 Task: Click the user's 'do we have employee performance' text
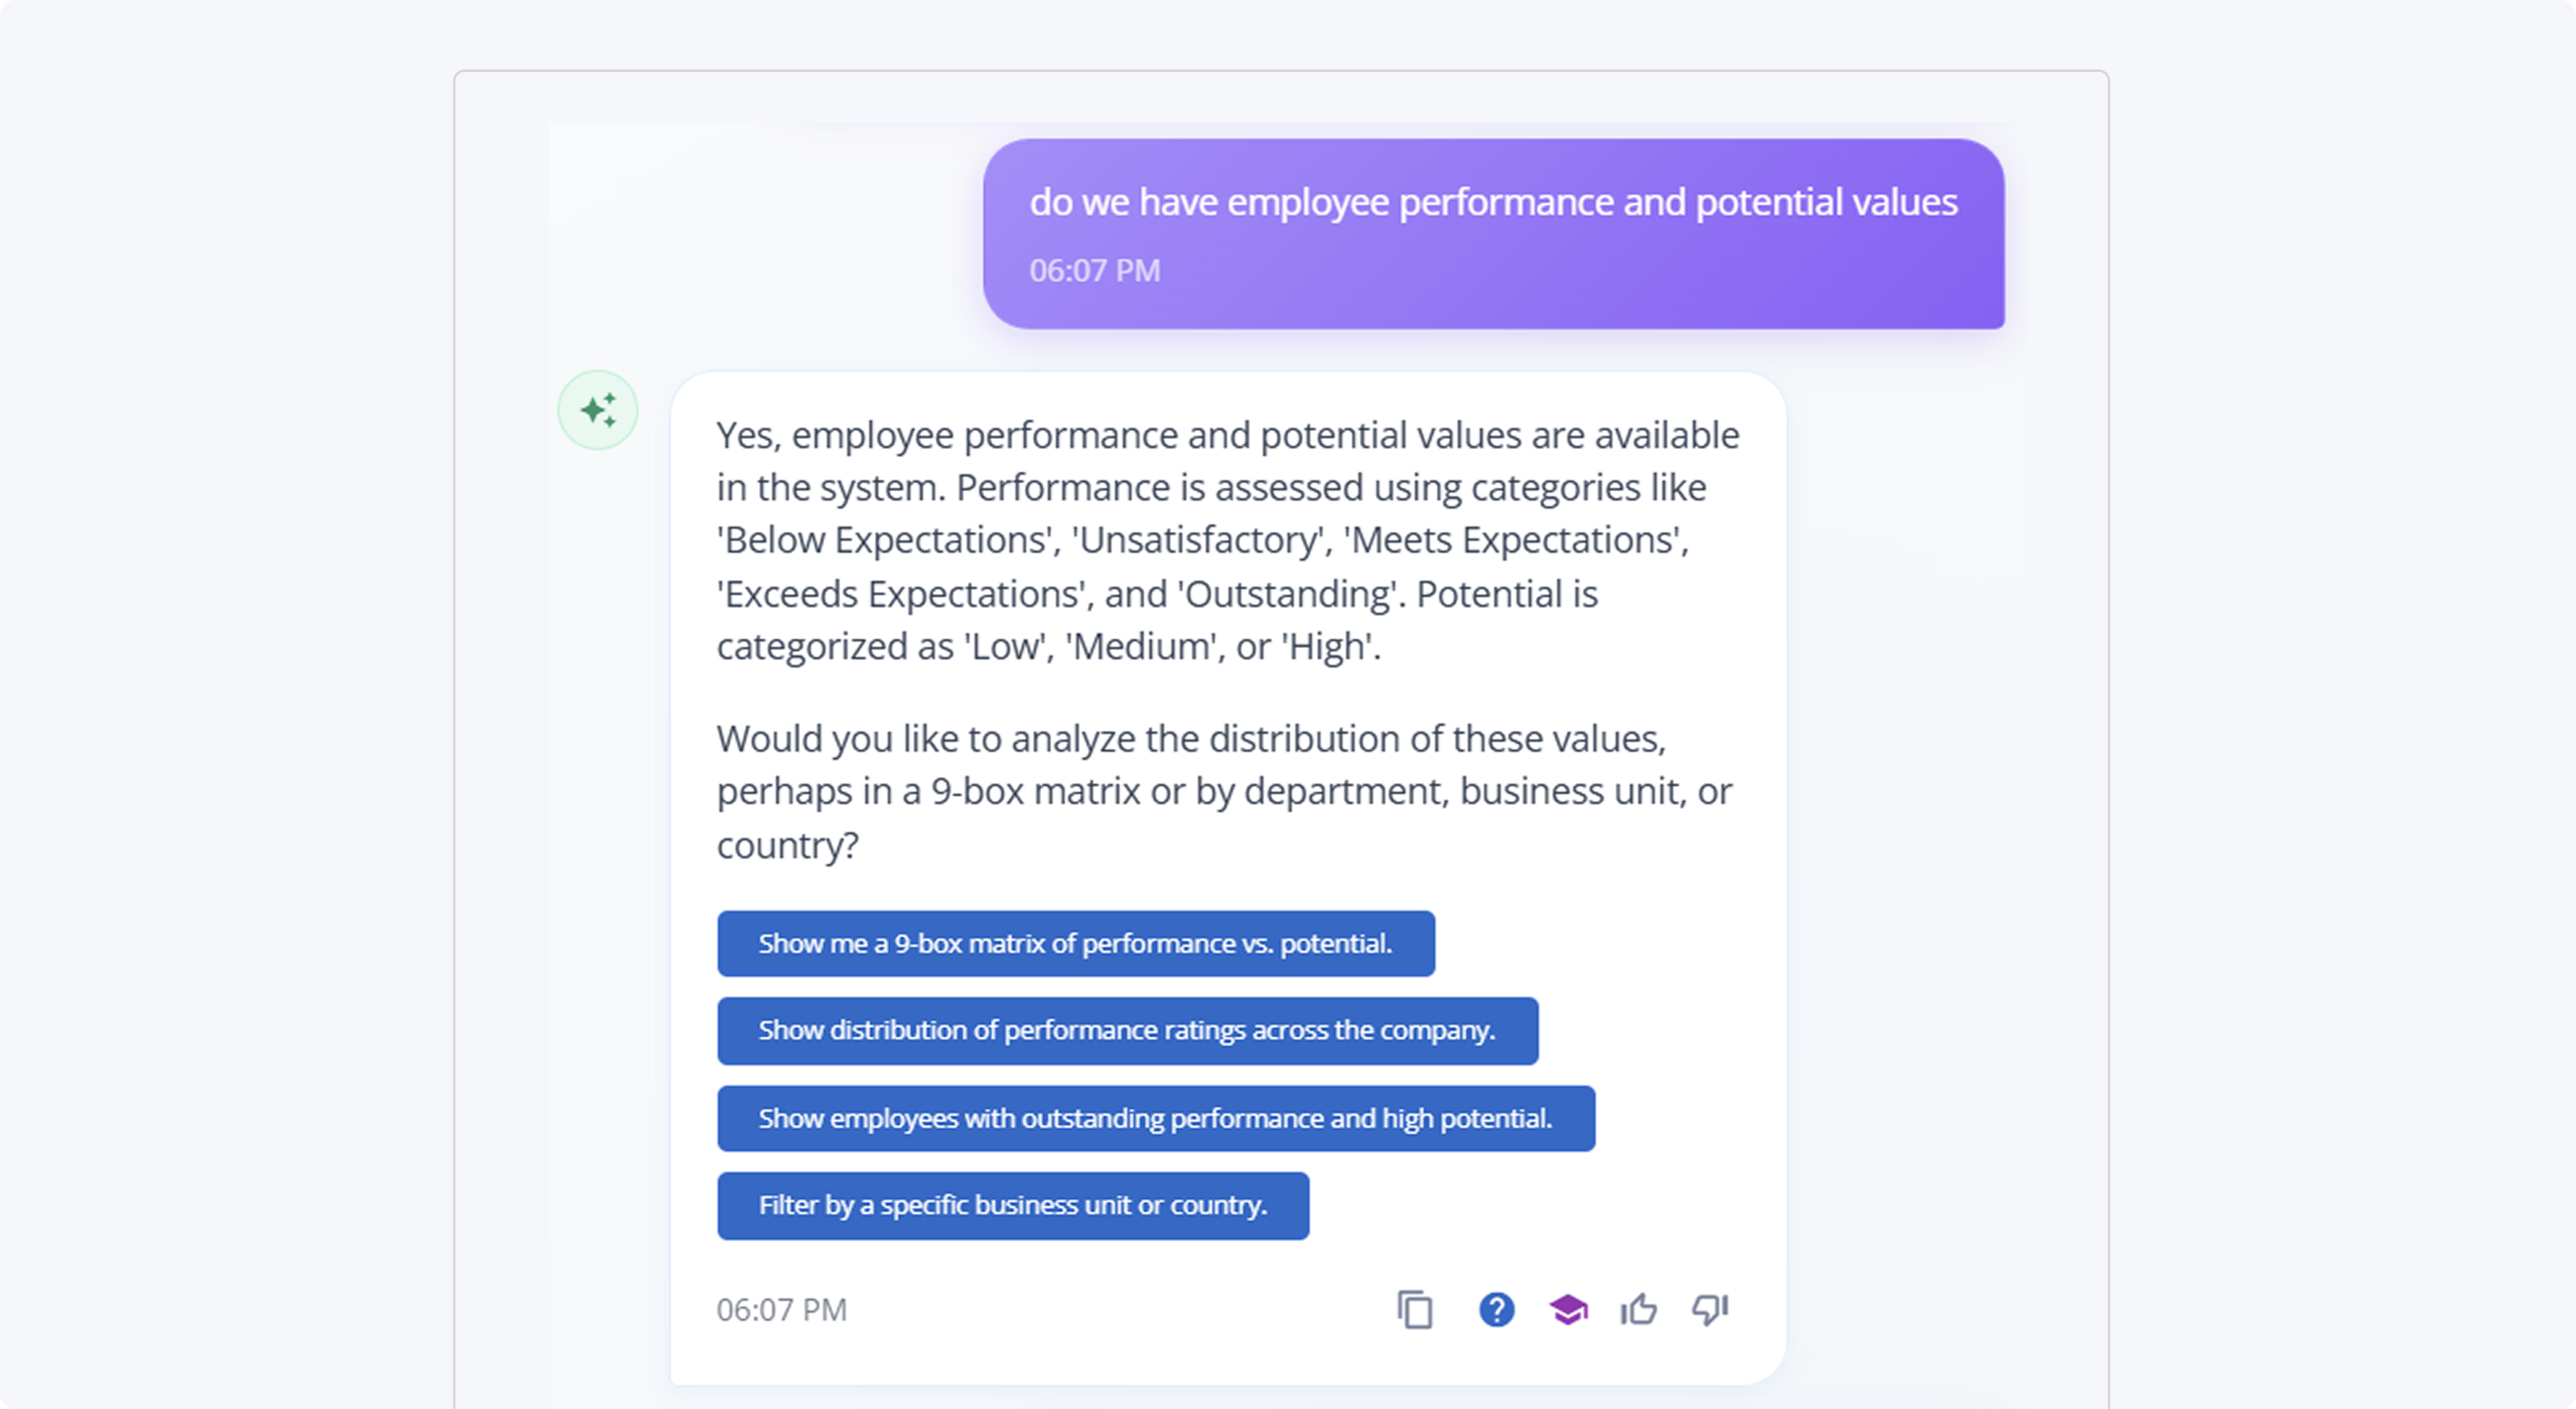click(1493, 202)
